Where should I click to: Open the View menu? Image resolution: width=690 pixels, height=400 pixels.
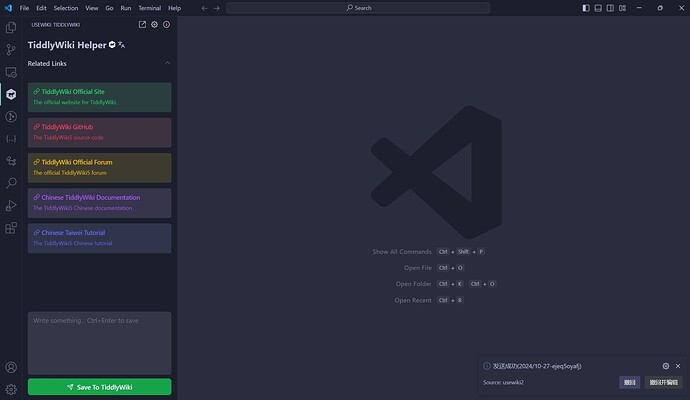pyautogui.click(x=92, y=8)
